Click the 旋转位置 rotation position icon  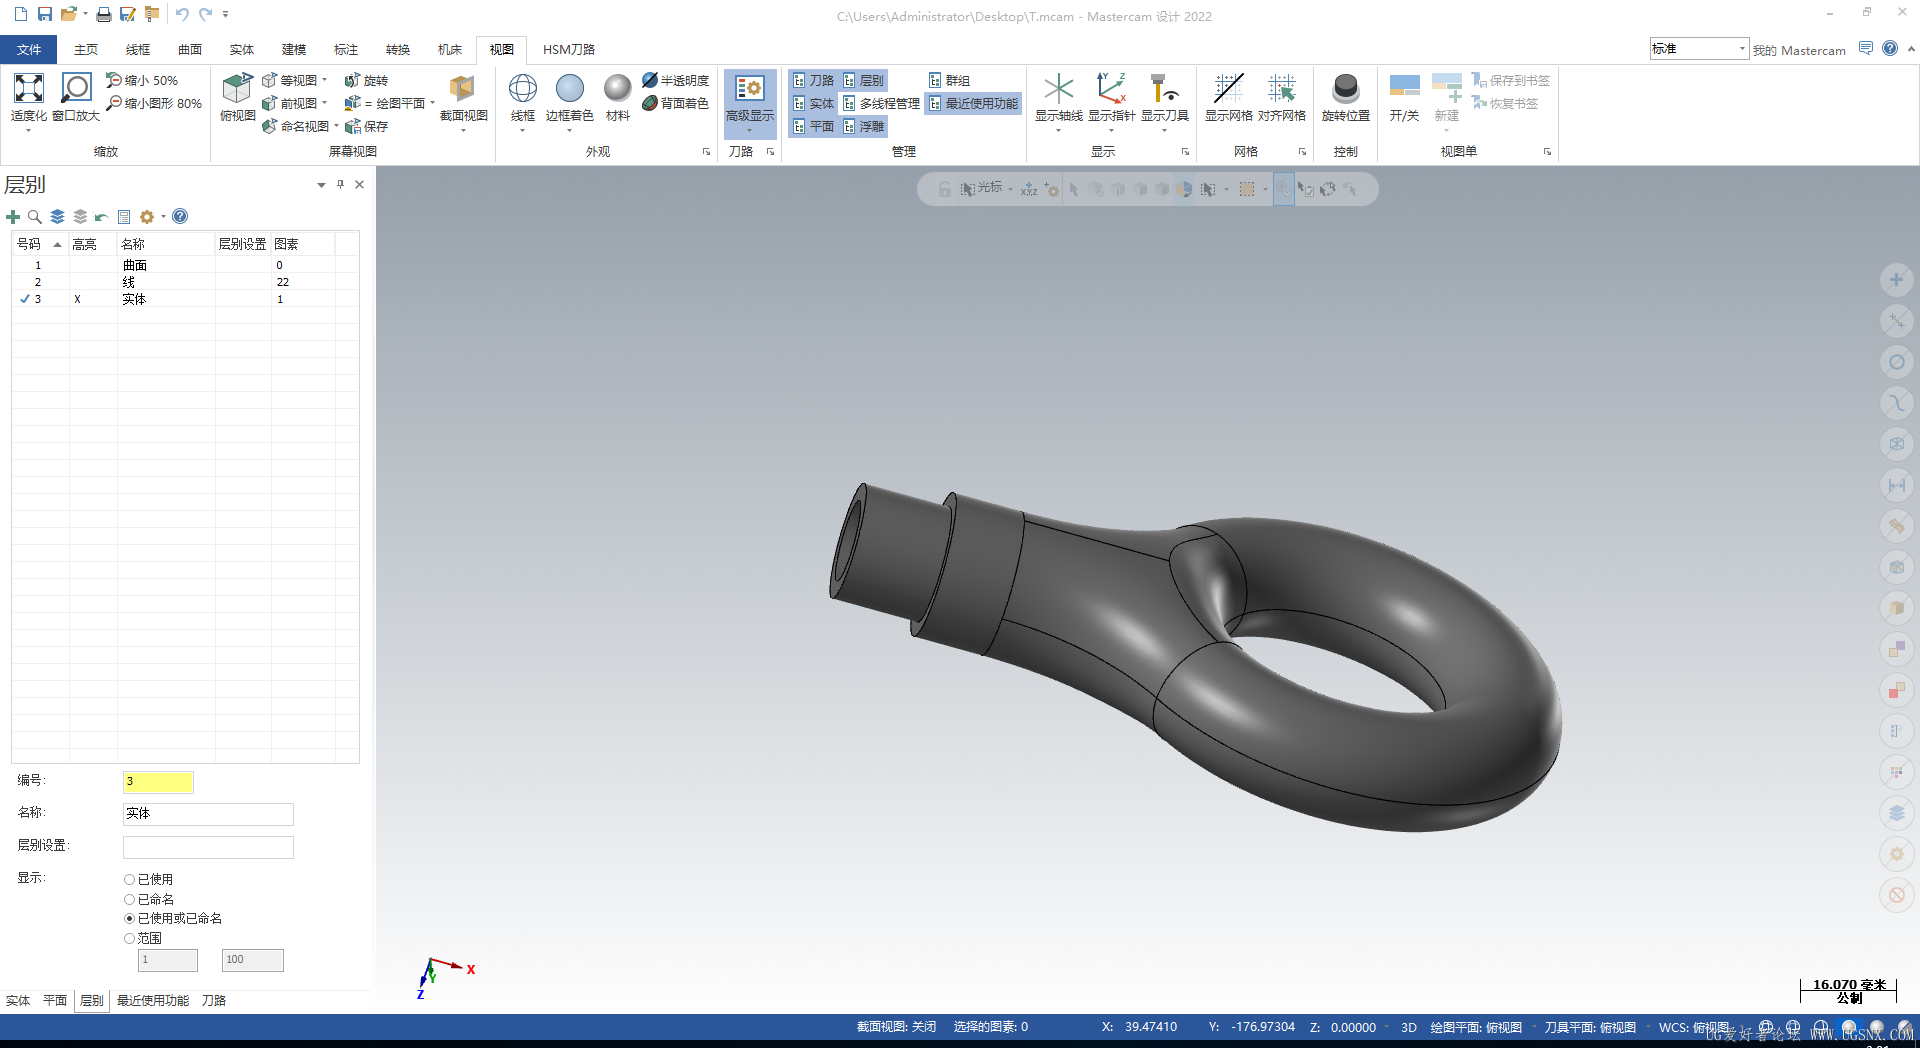pyautogui.click(x=1345, y=89)
